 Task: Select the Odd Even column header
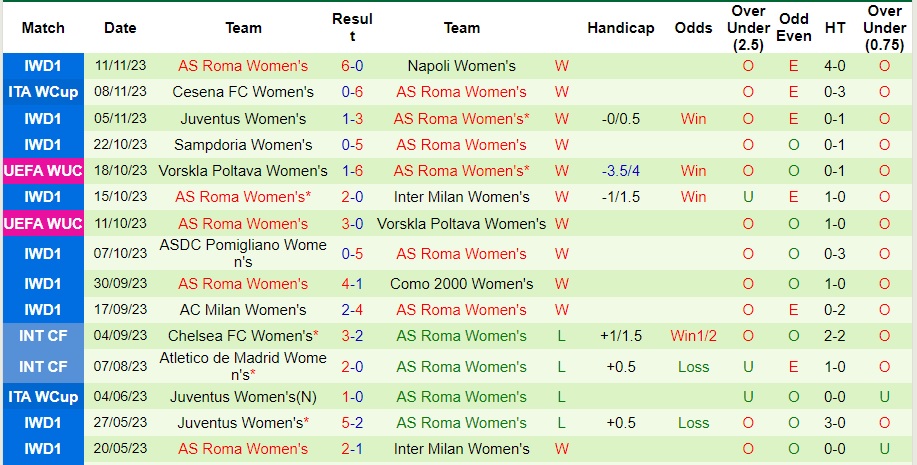(794, 28)
